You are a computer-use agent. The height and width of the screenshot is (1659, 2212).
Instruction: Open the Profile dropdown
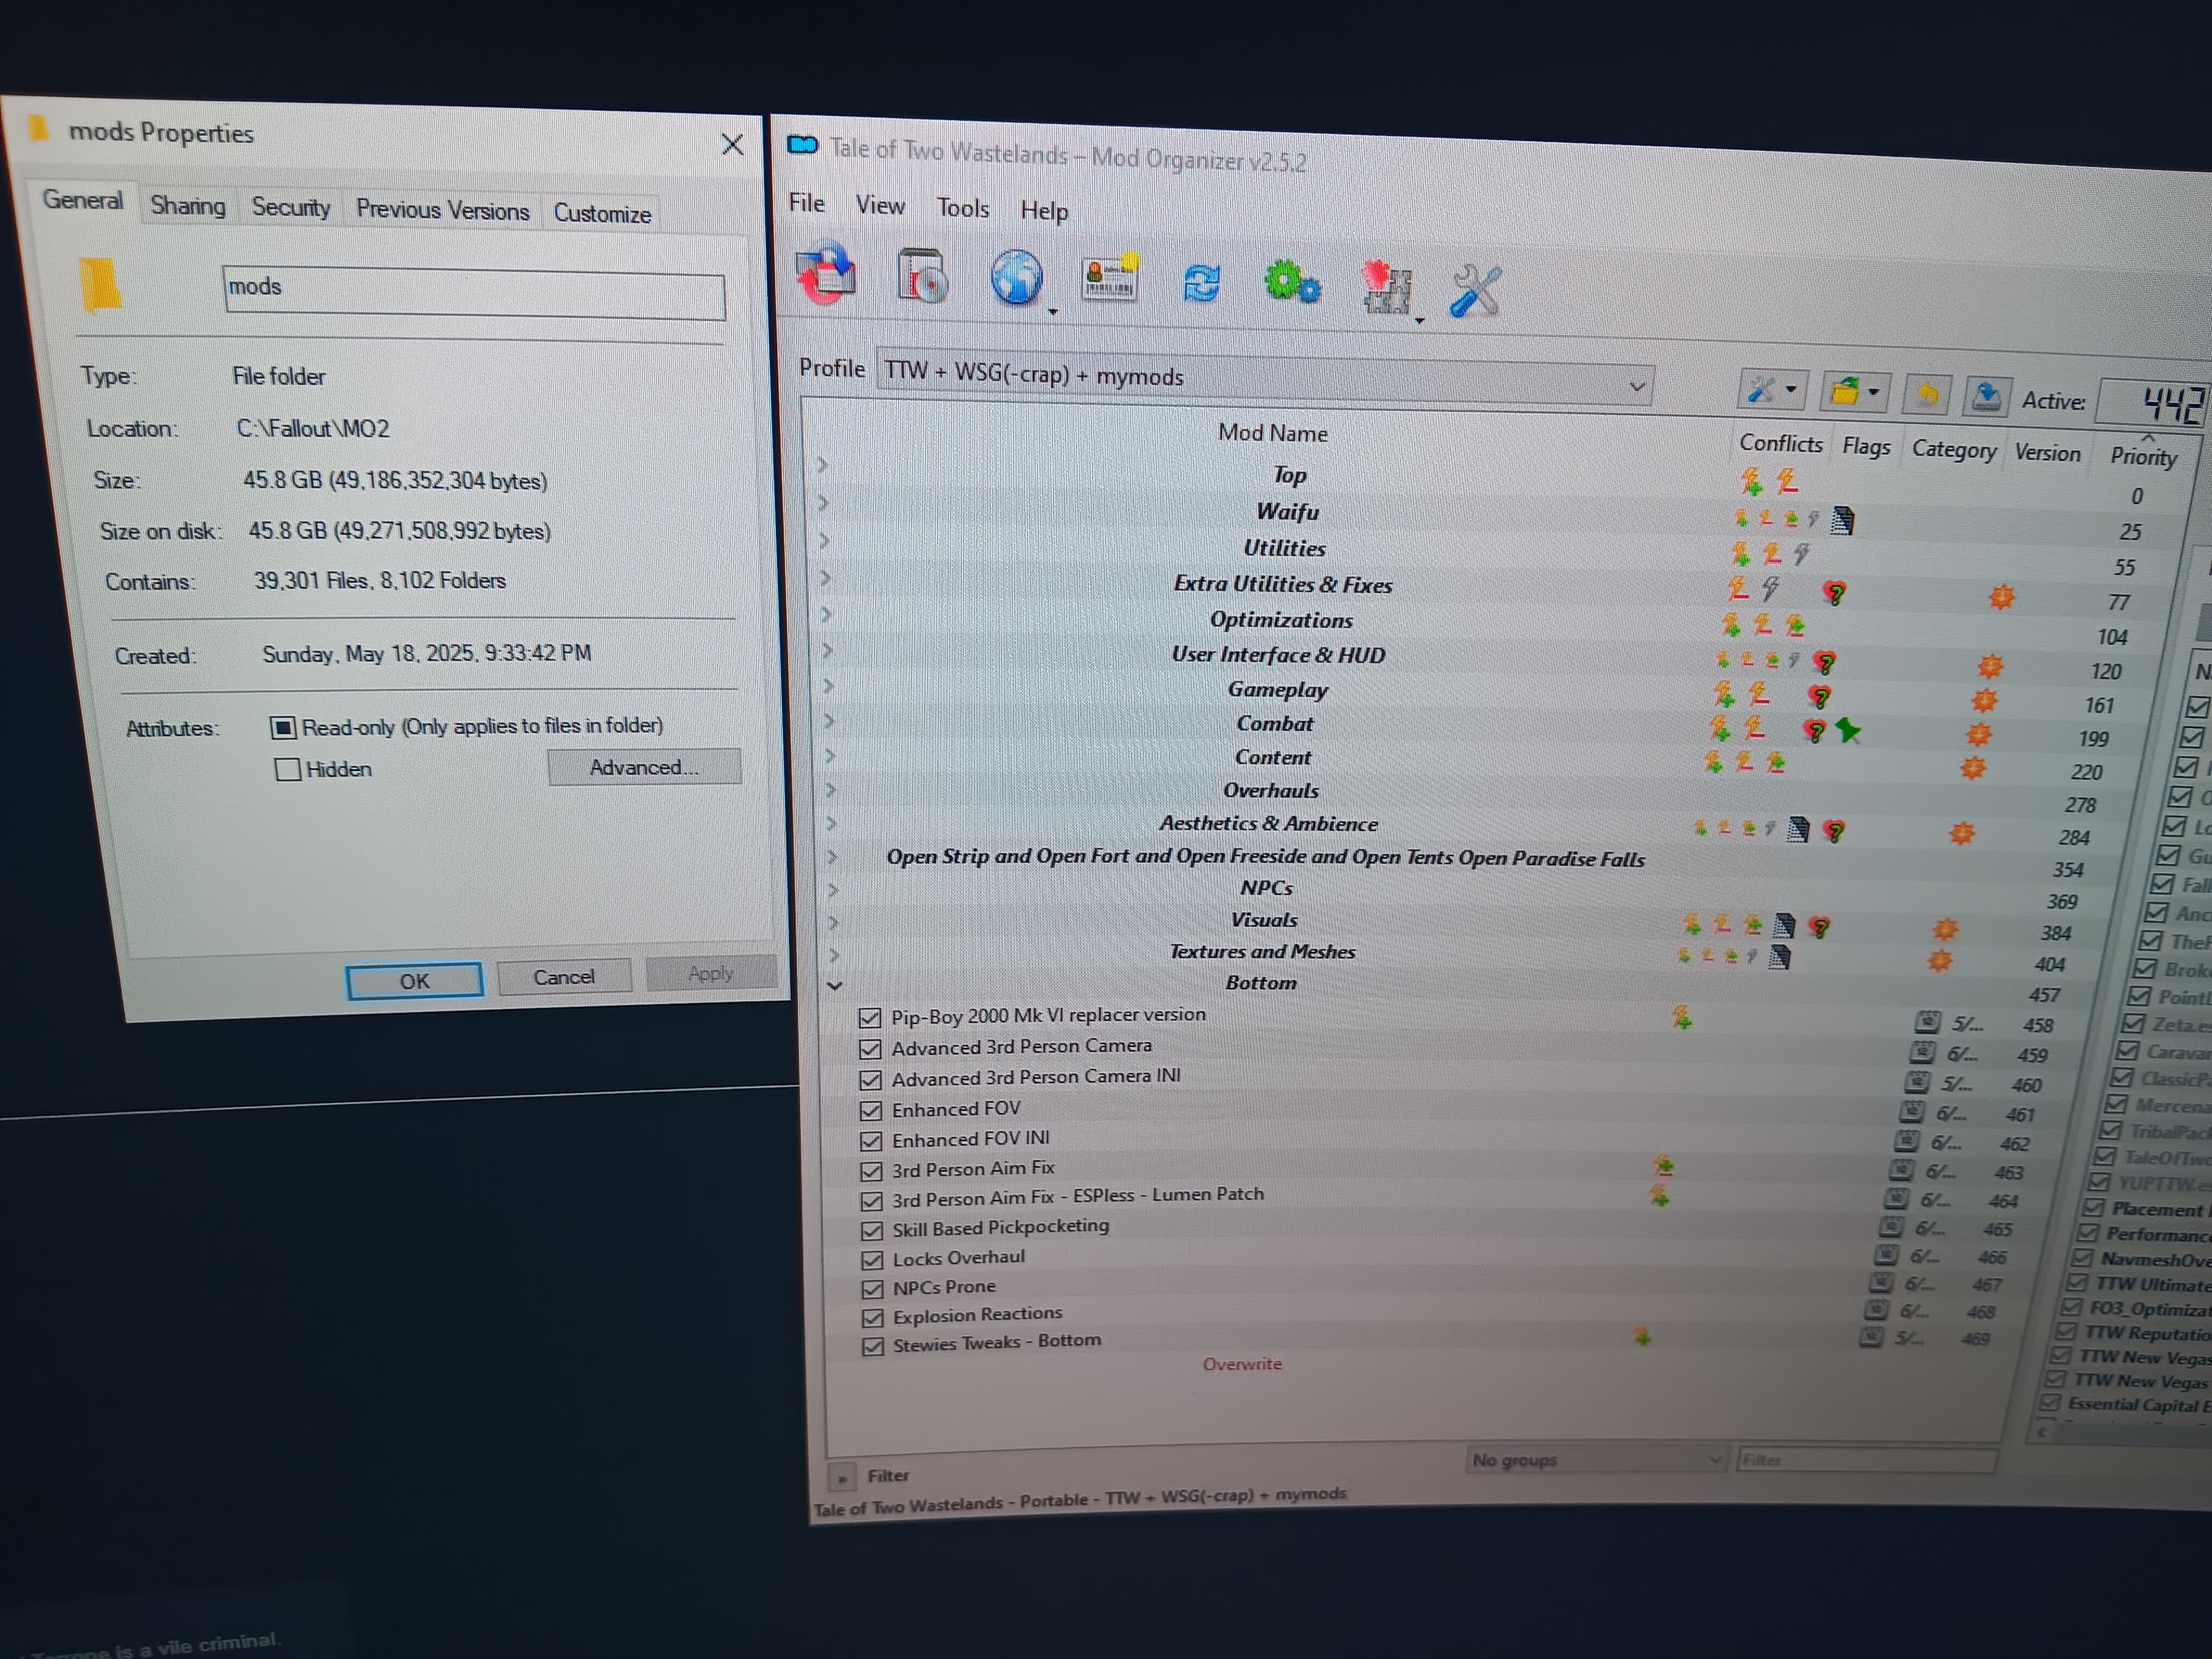(x=1264, y=379)
